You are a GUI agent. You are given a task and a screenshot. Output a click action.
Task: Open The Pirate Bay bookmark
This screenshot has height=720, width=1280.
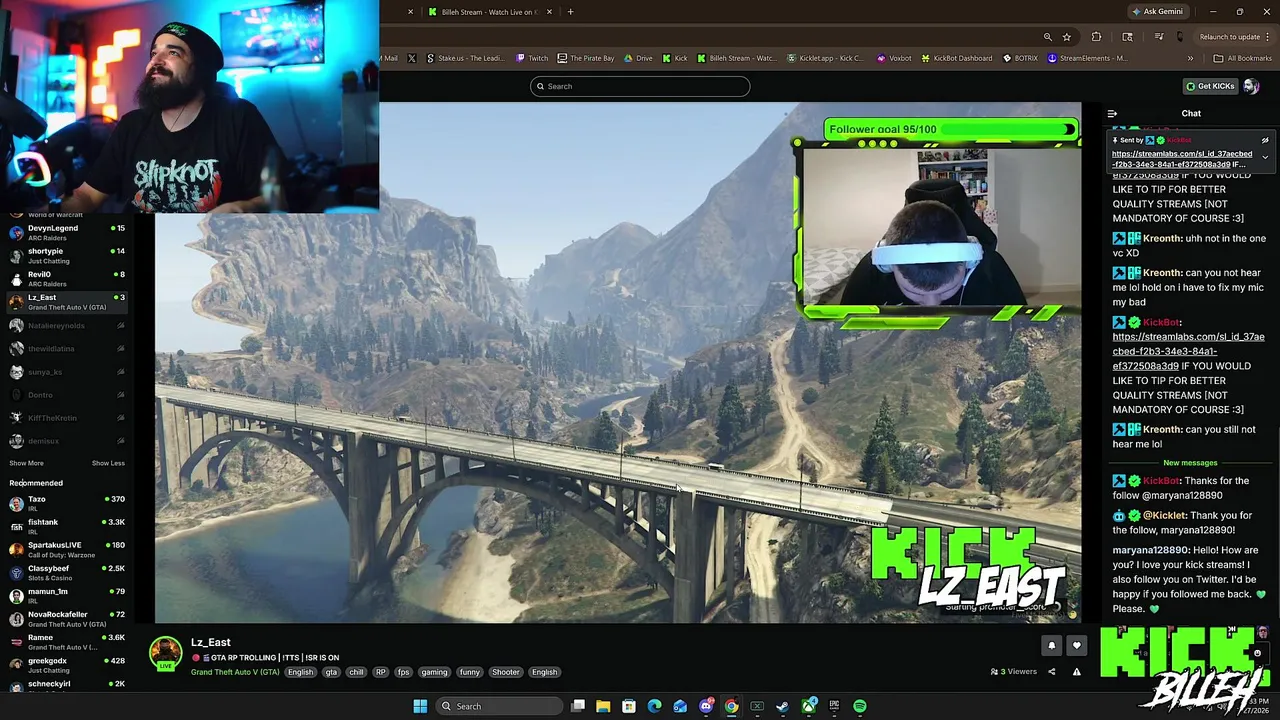click(586, 58)
